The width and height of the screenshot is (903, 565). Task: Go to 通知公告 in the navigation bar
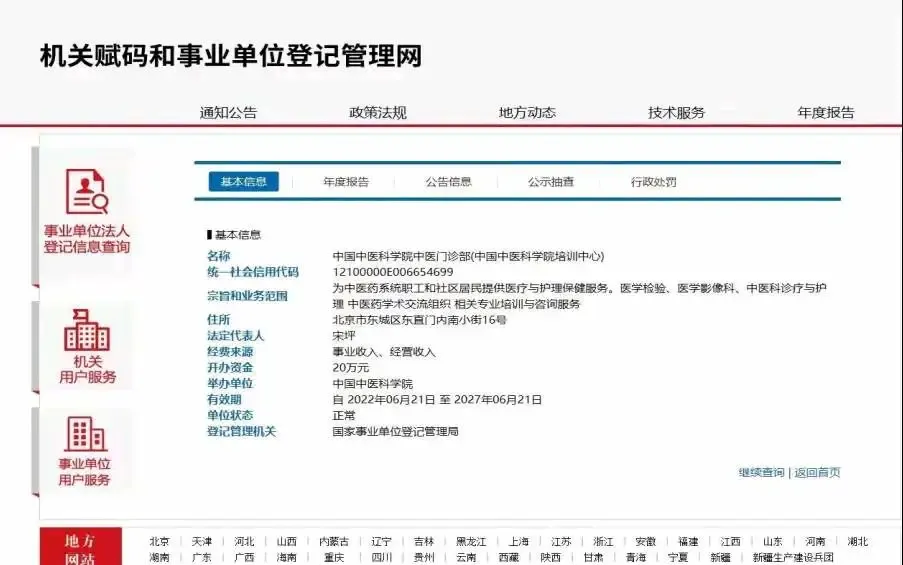(228, 112)
